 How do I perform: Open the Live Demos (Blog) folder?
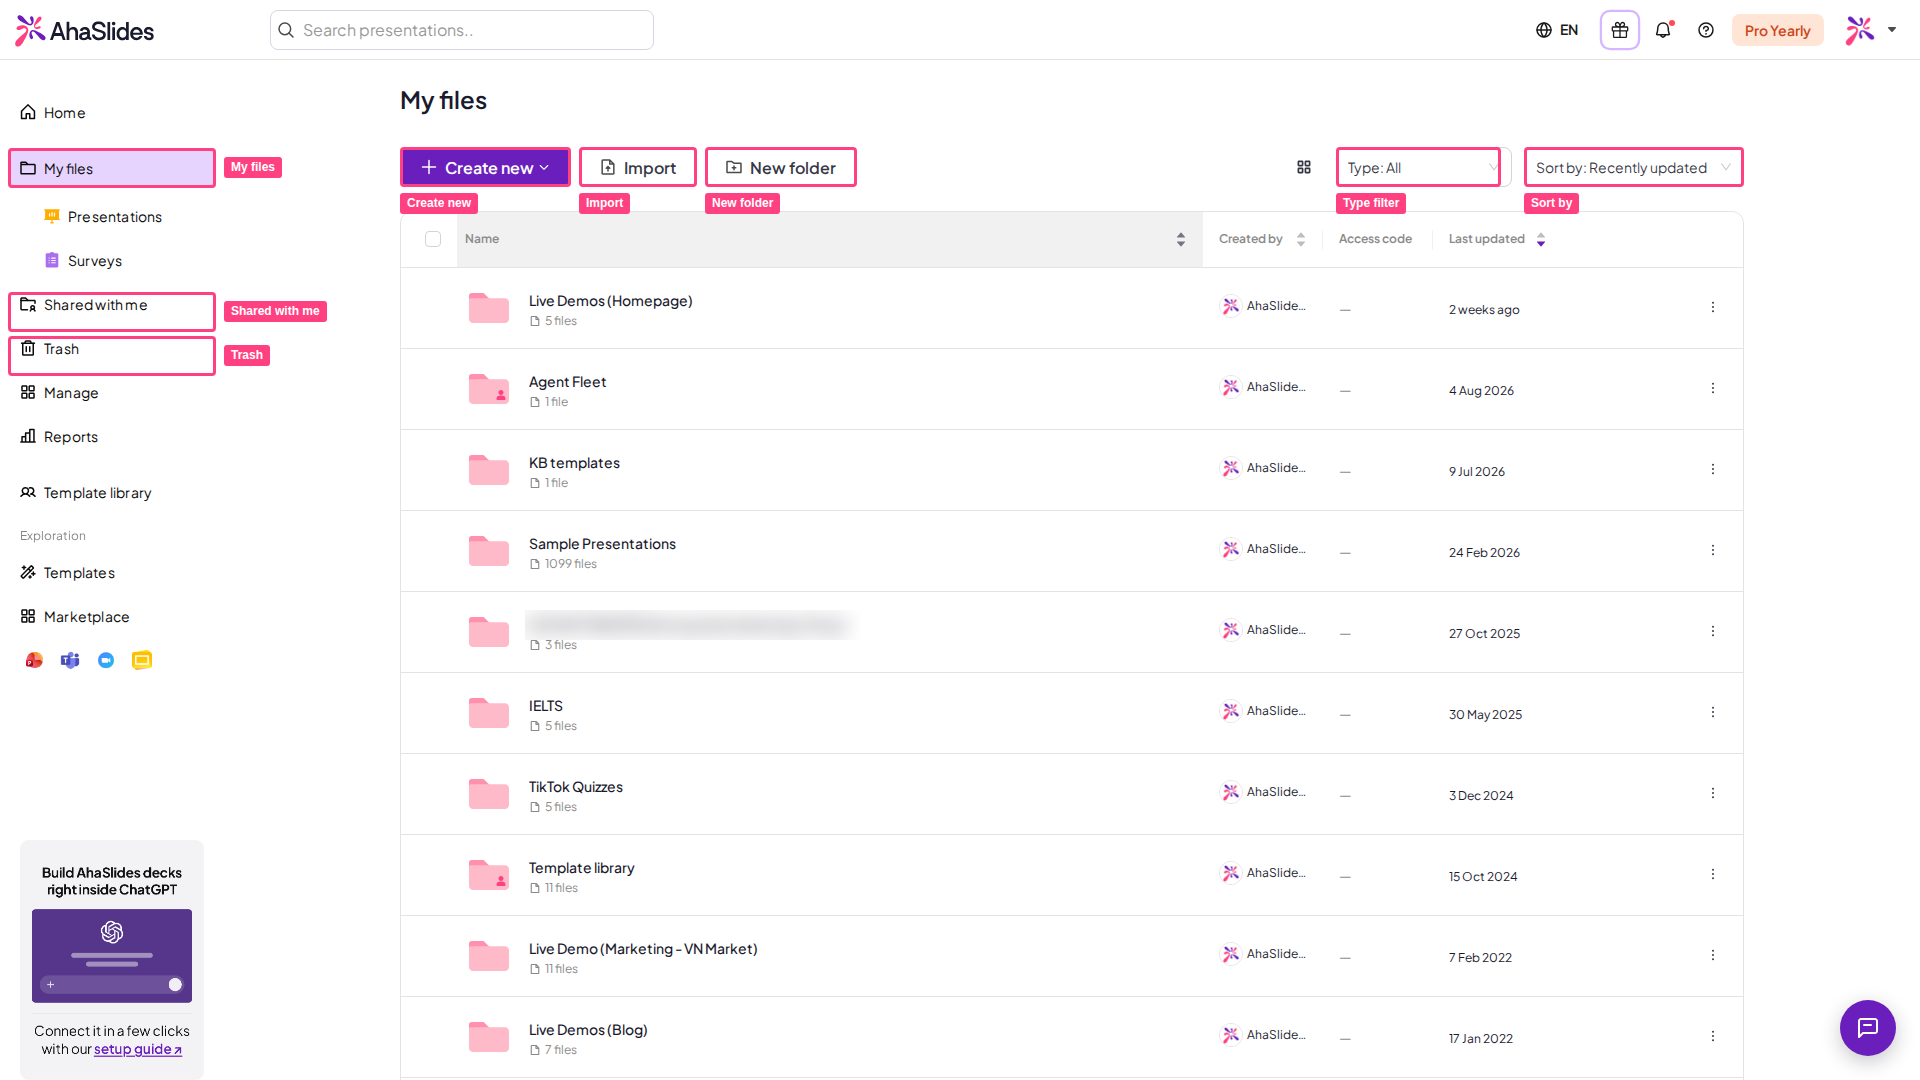(x=588, y=1030)
